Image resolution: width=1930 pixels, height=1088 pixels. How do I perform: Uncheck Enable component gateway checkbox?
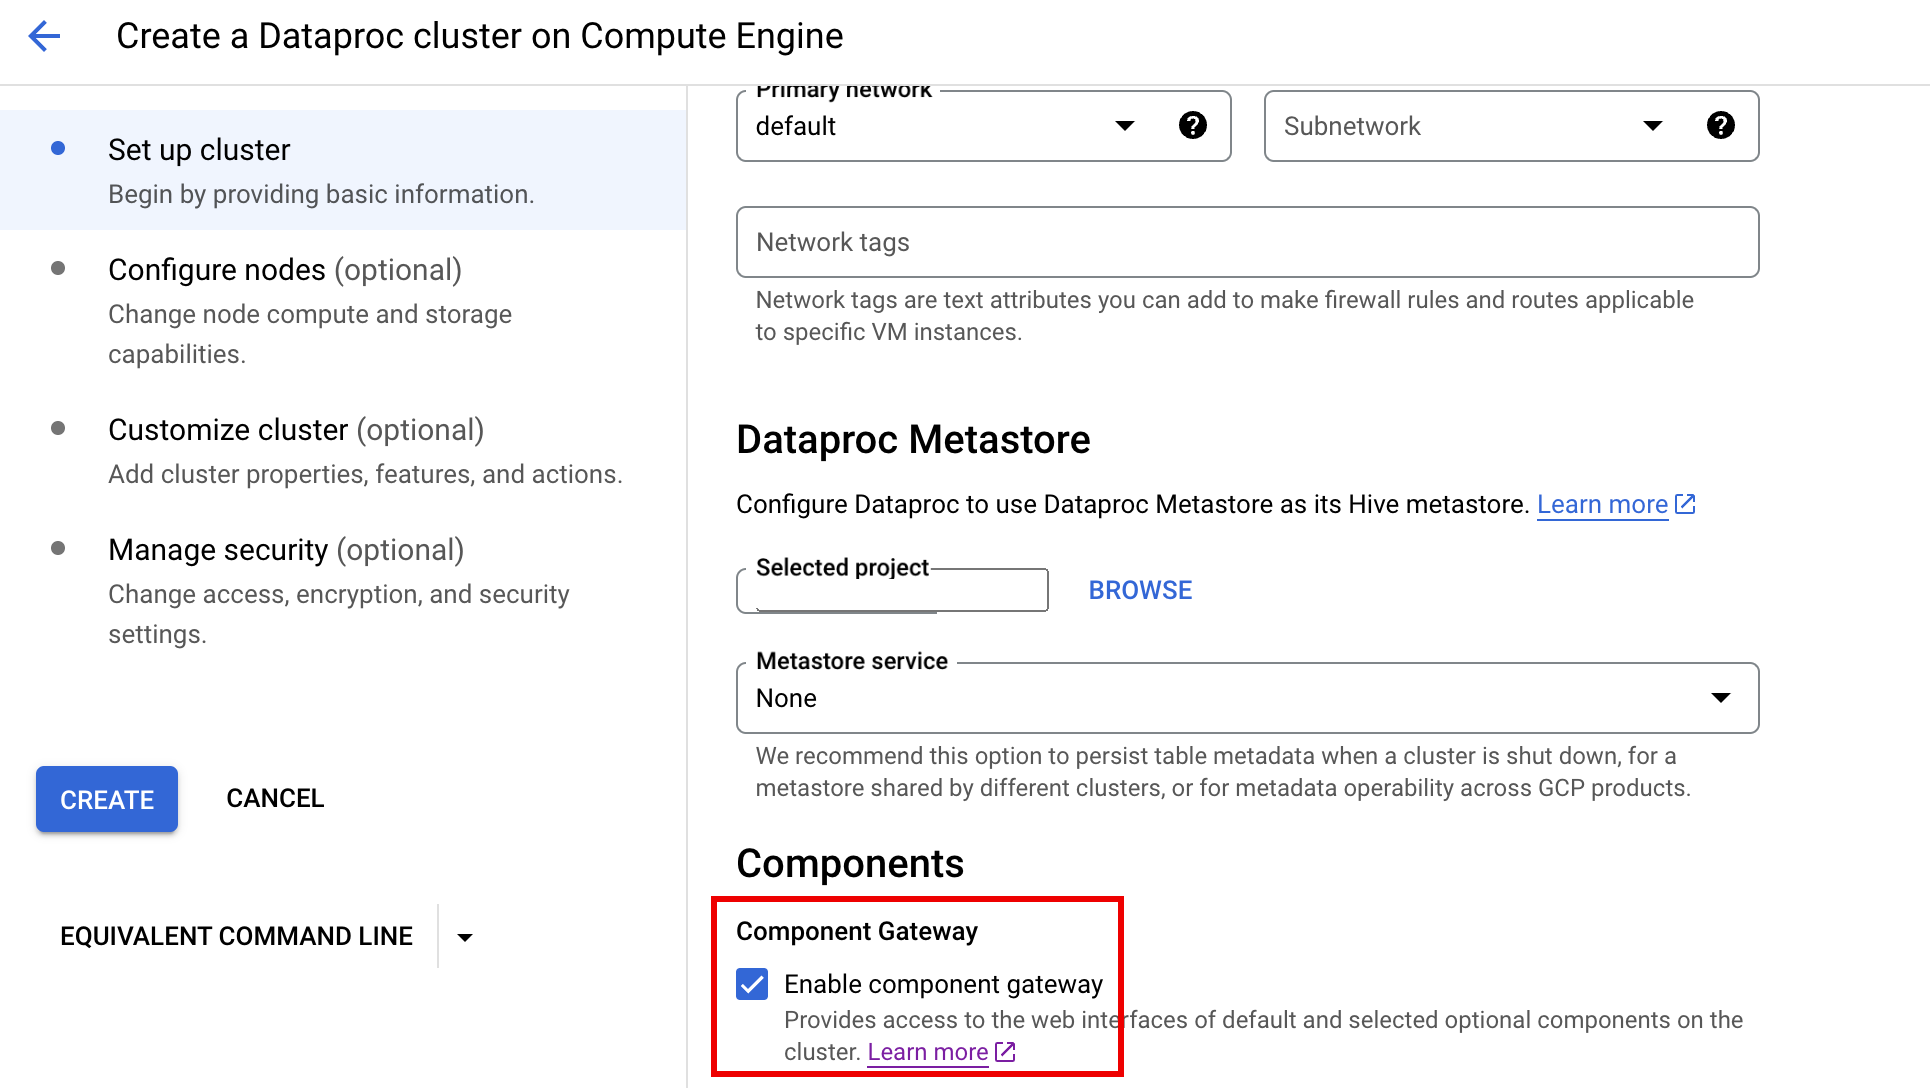tap(752, 984)
